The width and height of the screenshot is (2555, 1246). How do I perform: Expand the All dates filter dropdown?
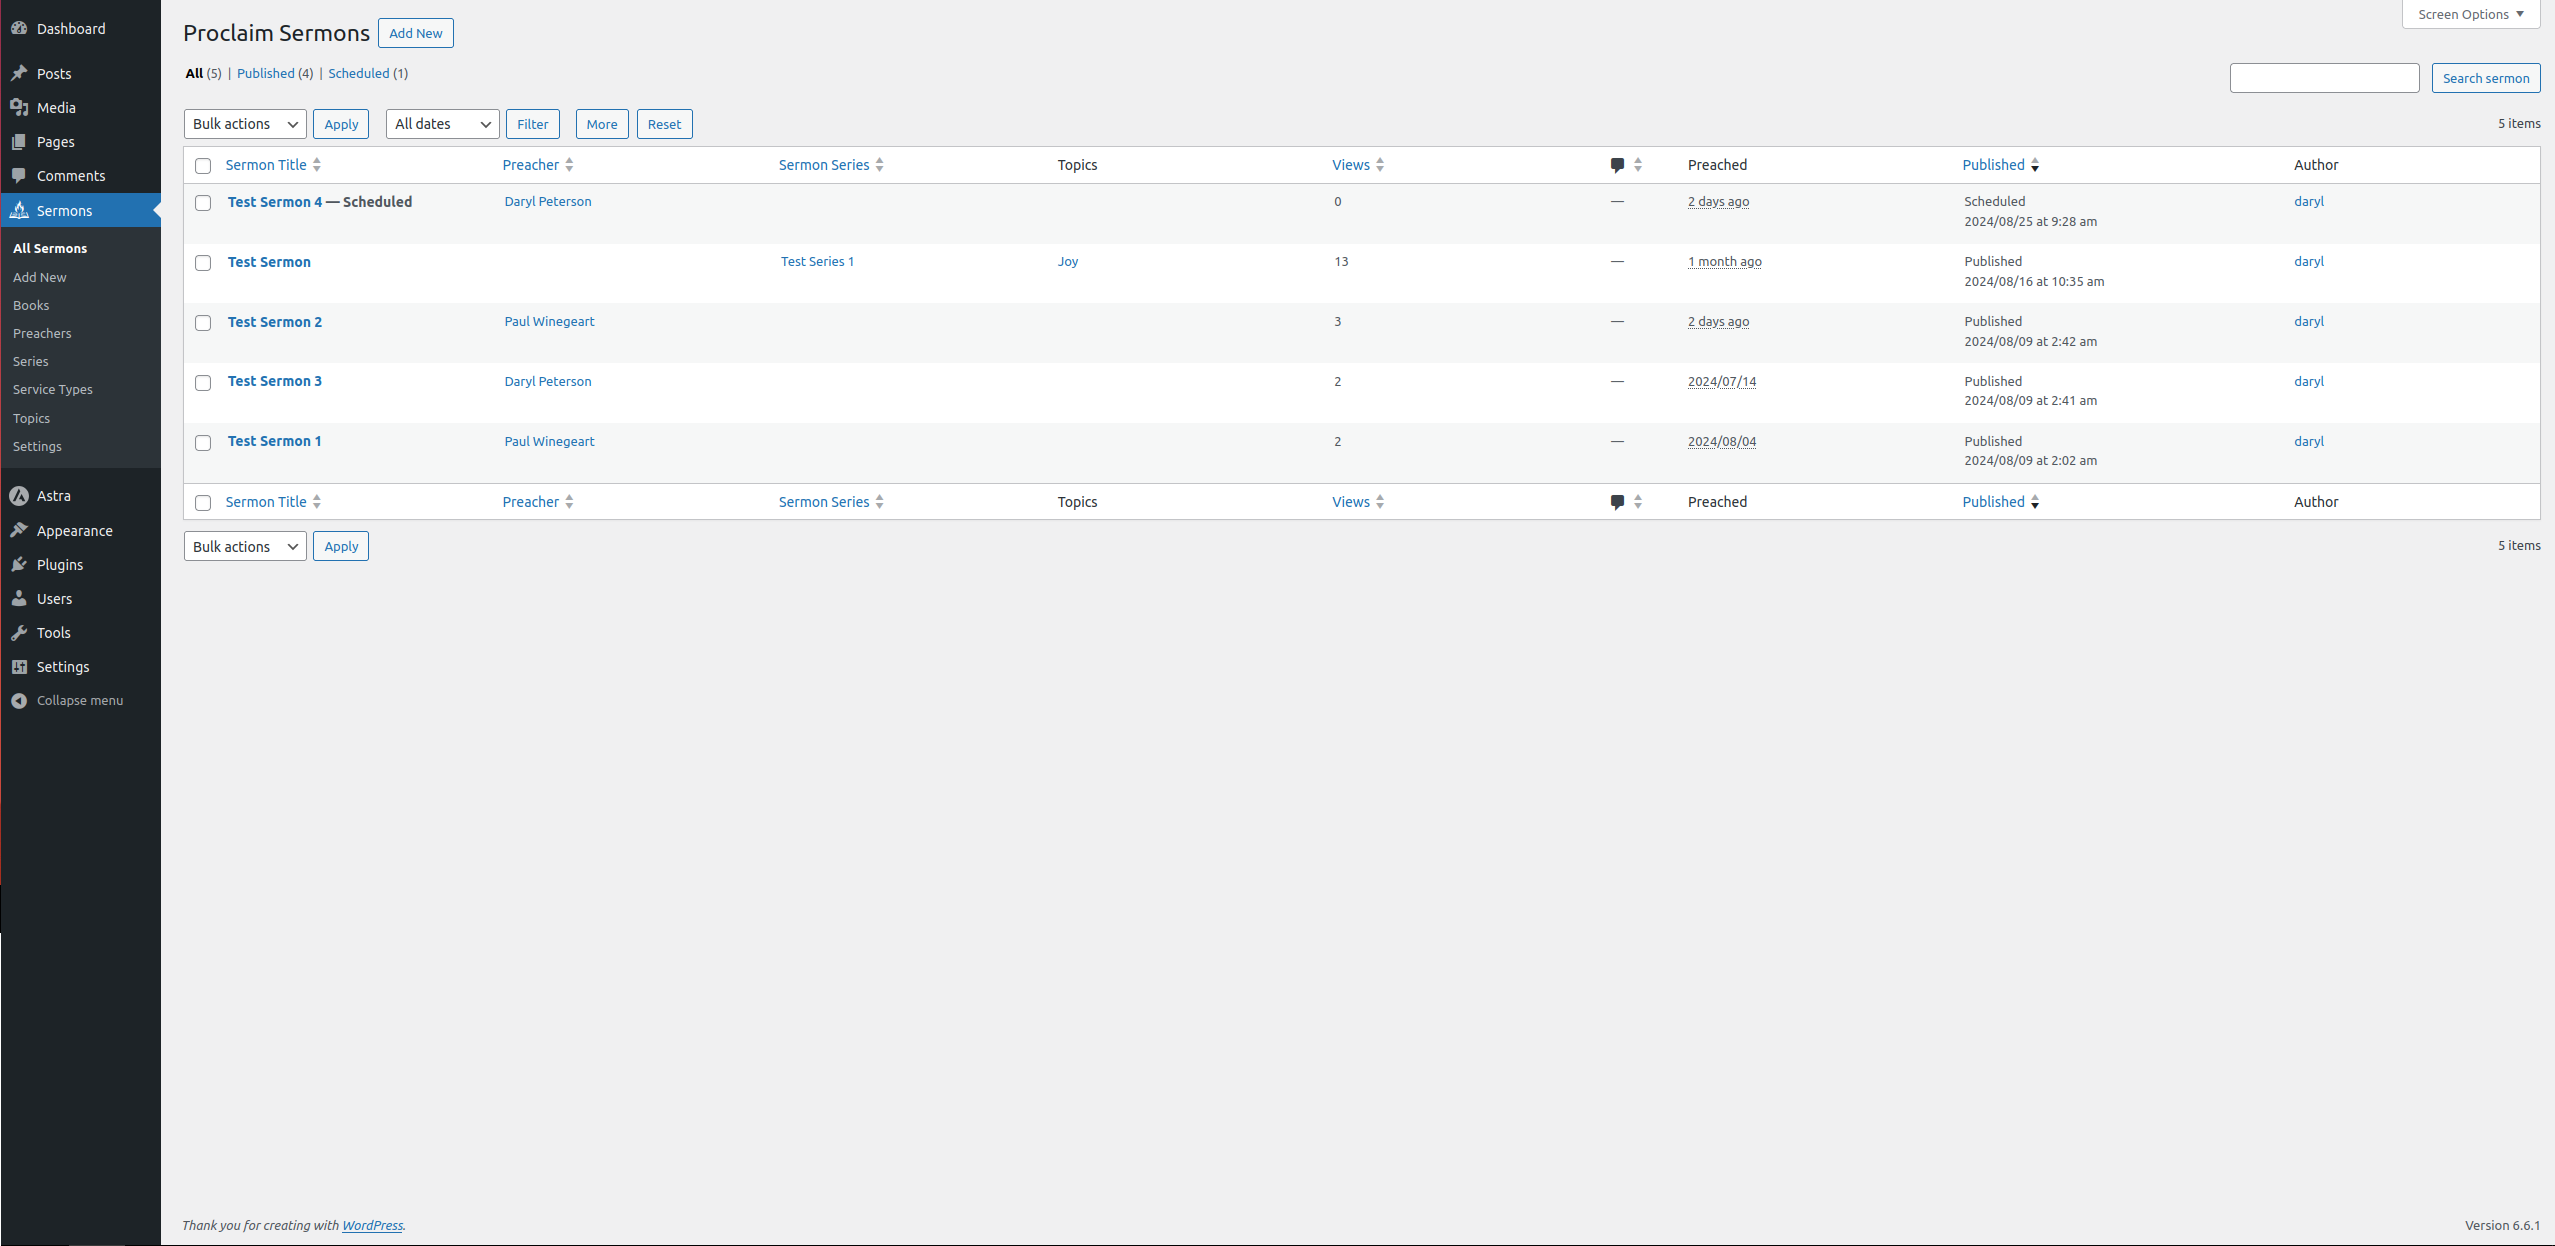click(441, 123)
